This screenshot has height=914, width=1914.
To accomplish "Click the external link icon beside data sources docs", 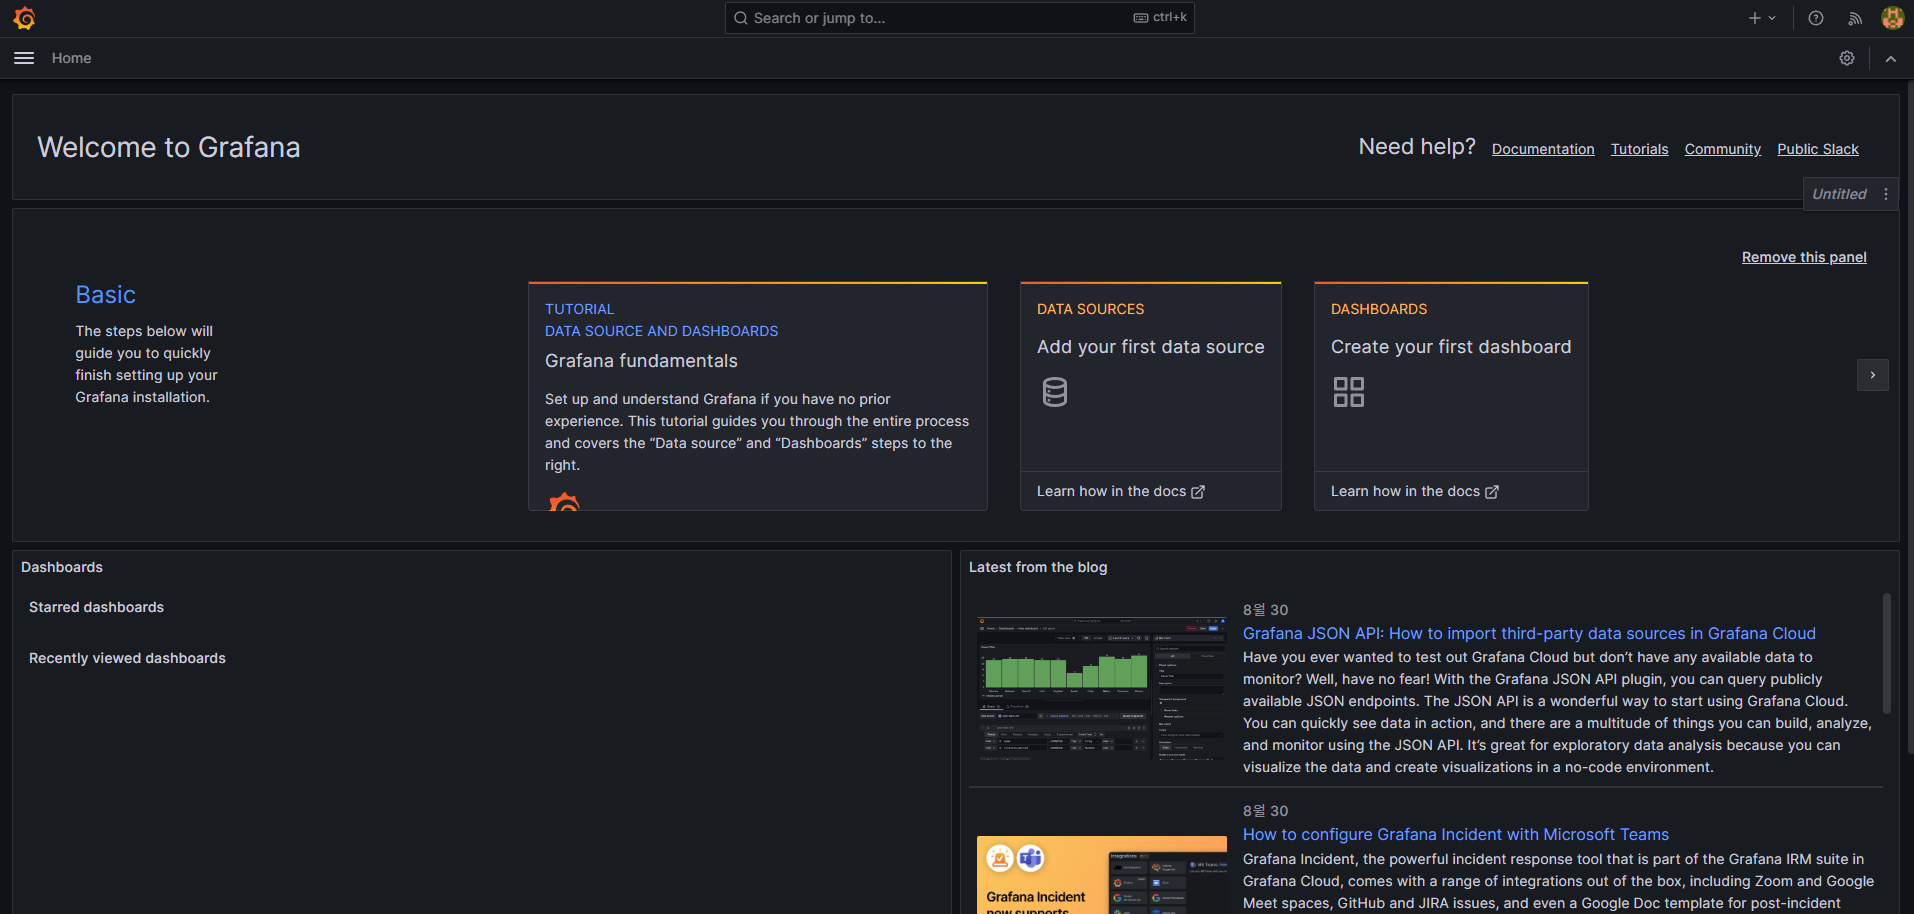I will [1198, 492].
